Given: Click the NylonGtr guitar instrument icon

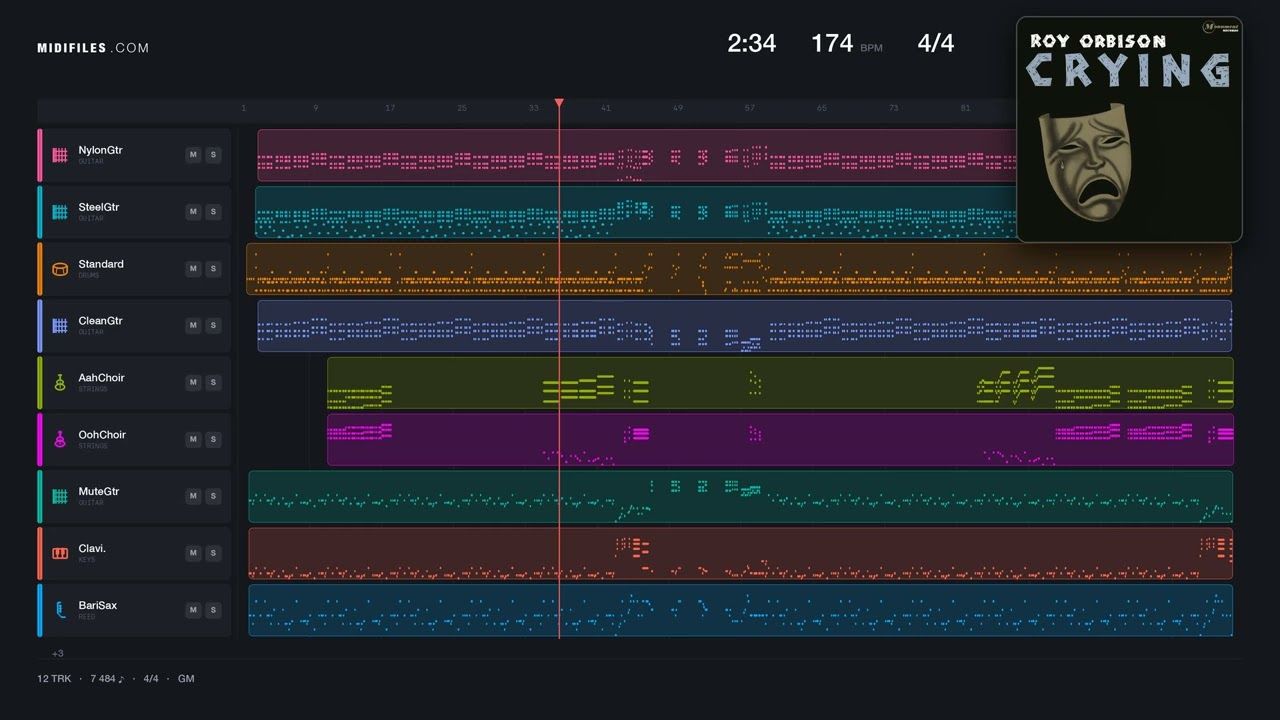Looking at the screenshot, I should coord(60,155).
